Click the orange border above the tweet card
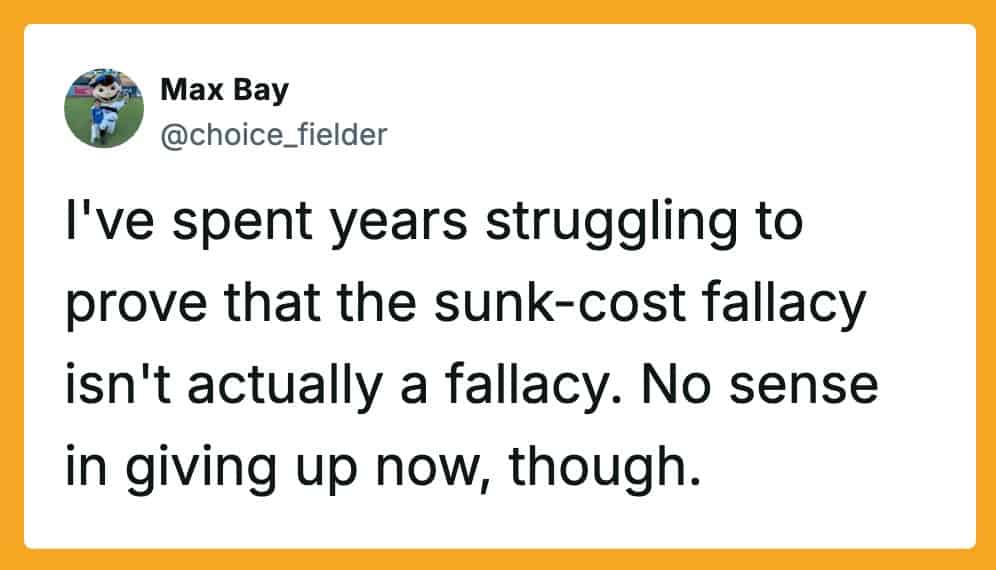996x570 pixels. click(x=498, y=11)
